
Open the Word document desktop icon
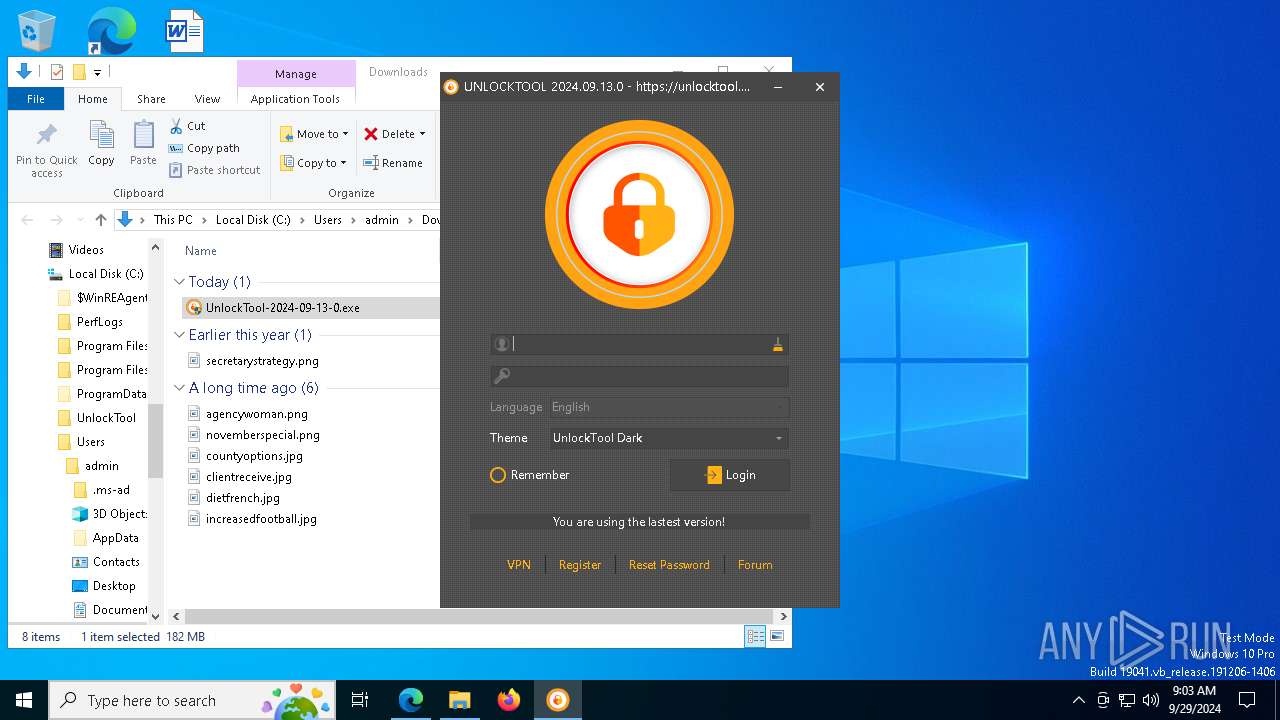tap(185, 31)
